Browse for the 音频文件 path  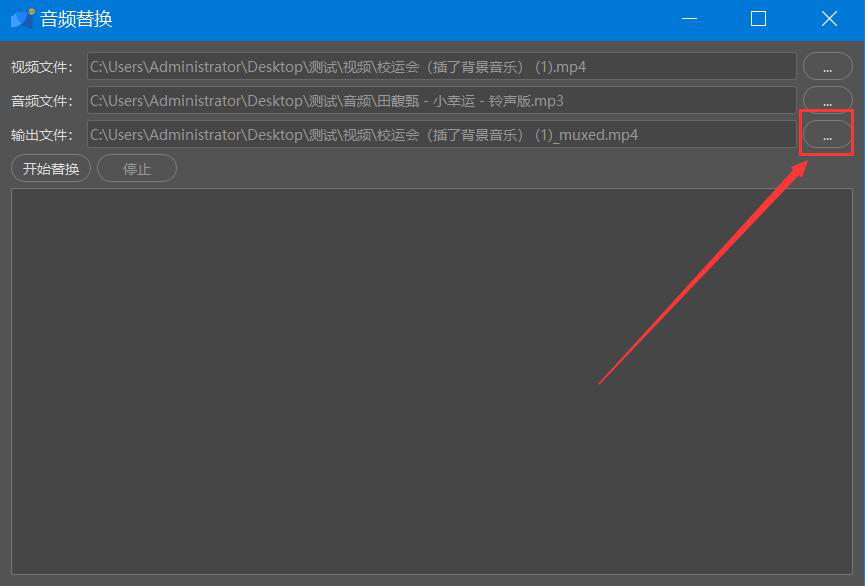(827, 100)
